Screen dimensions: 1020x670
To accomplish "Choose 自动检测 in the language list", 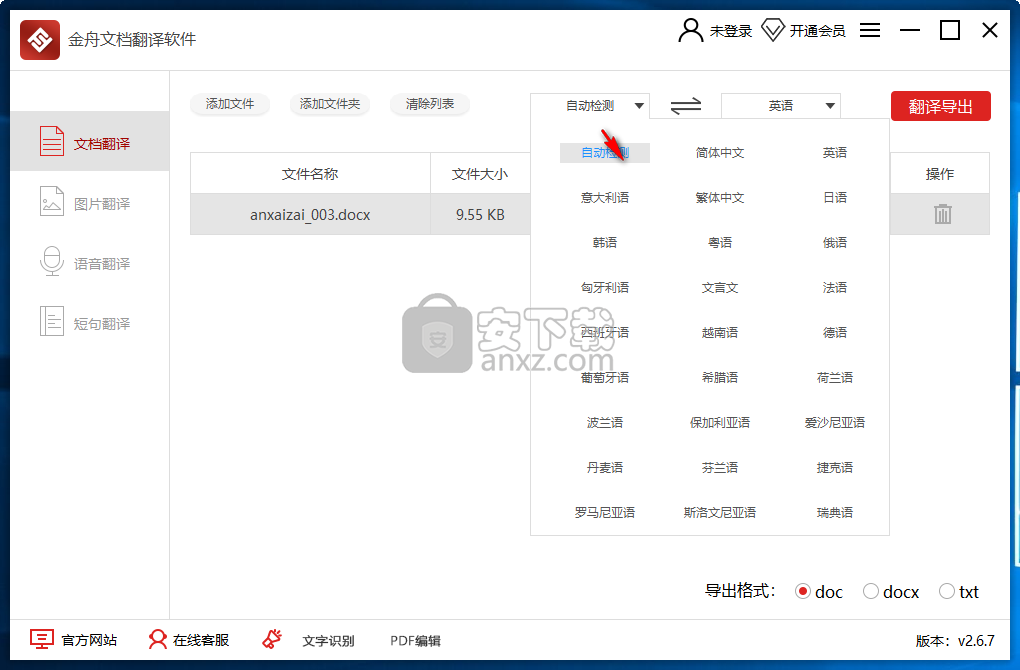I will (604, 153).
